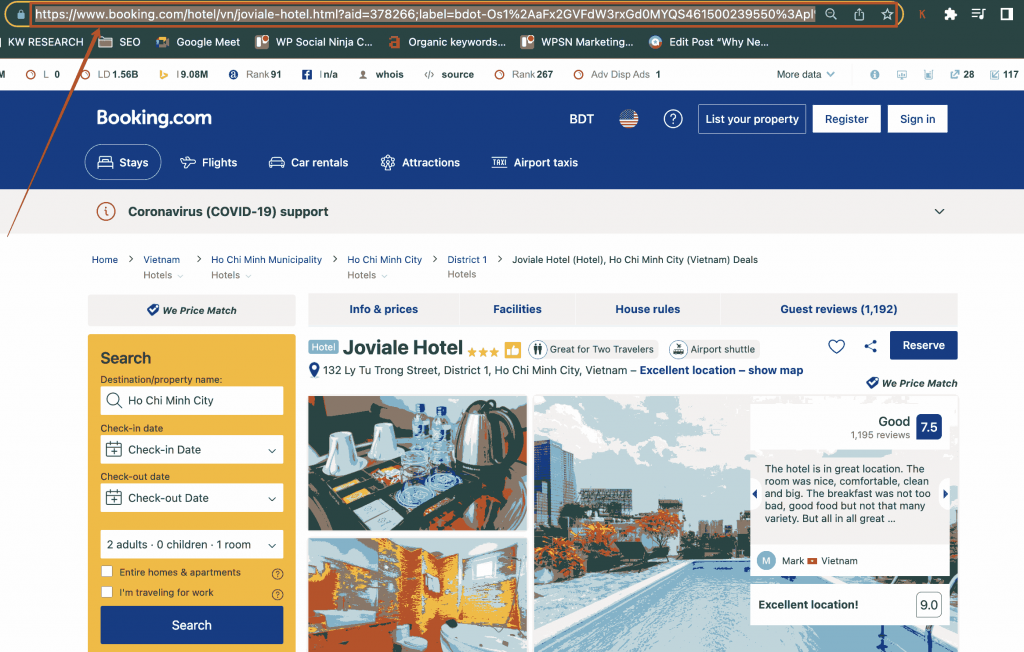The image size is (1024, 652).
Task: Go to Home breadcrumb
Action: 104,259
